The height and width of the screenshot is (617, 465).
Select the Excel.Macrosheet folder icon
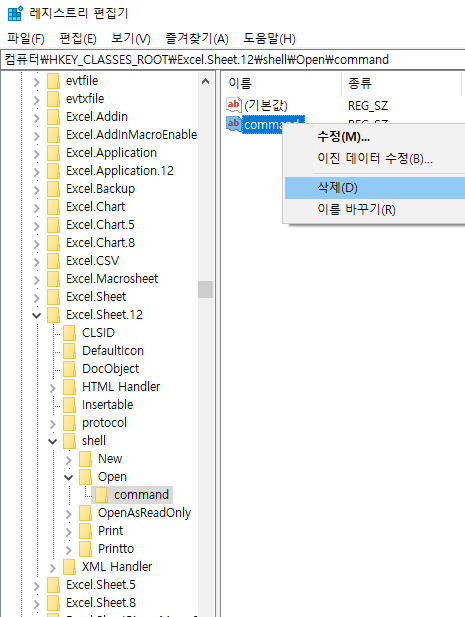(x=53, y=279)
